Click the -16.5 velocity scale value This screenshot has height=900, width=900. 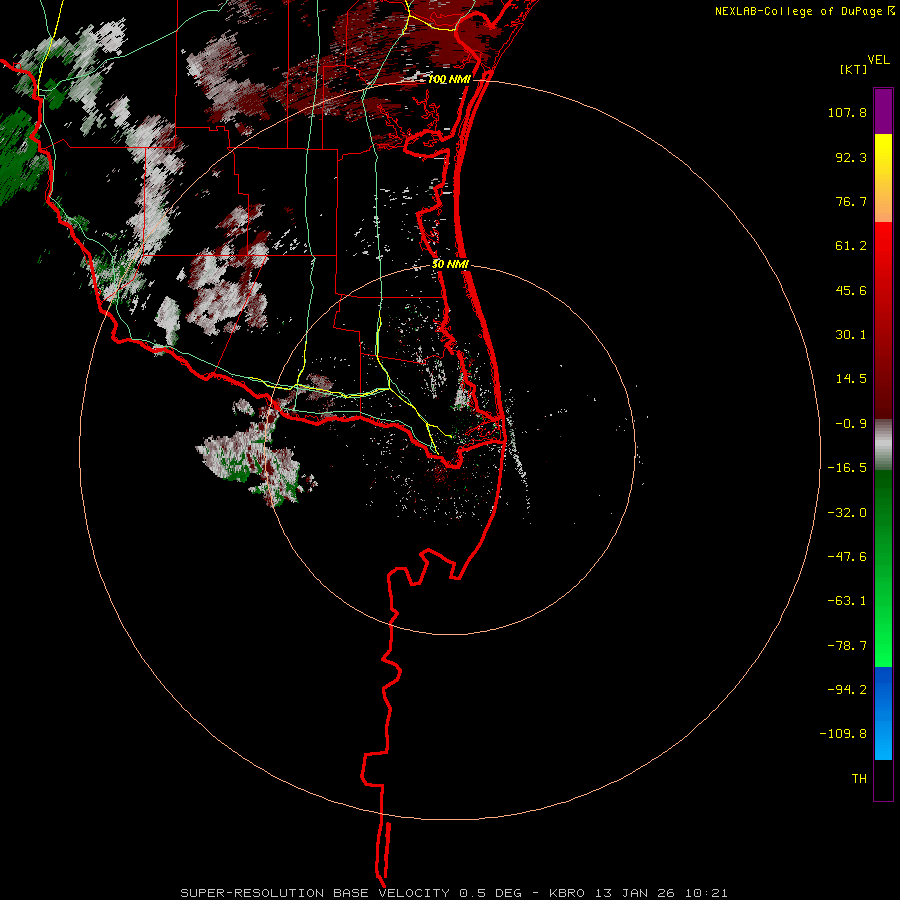(847, 468)
